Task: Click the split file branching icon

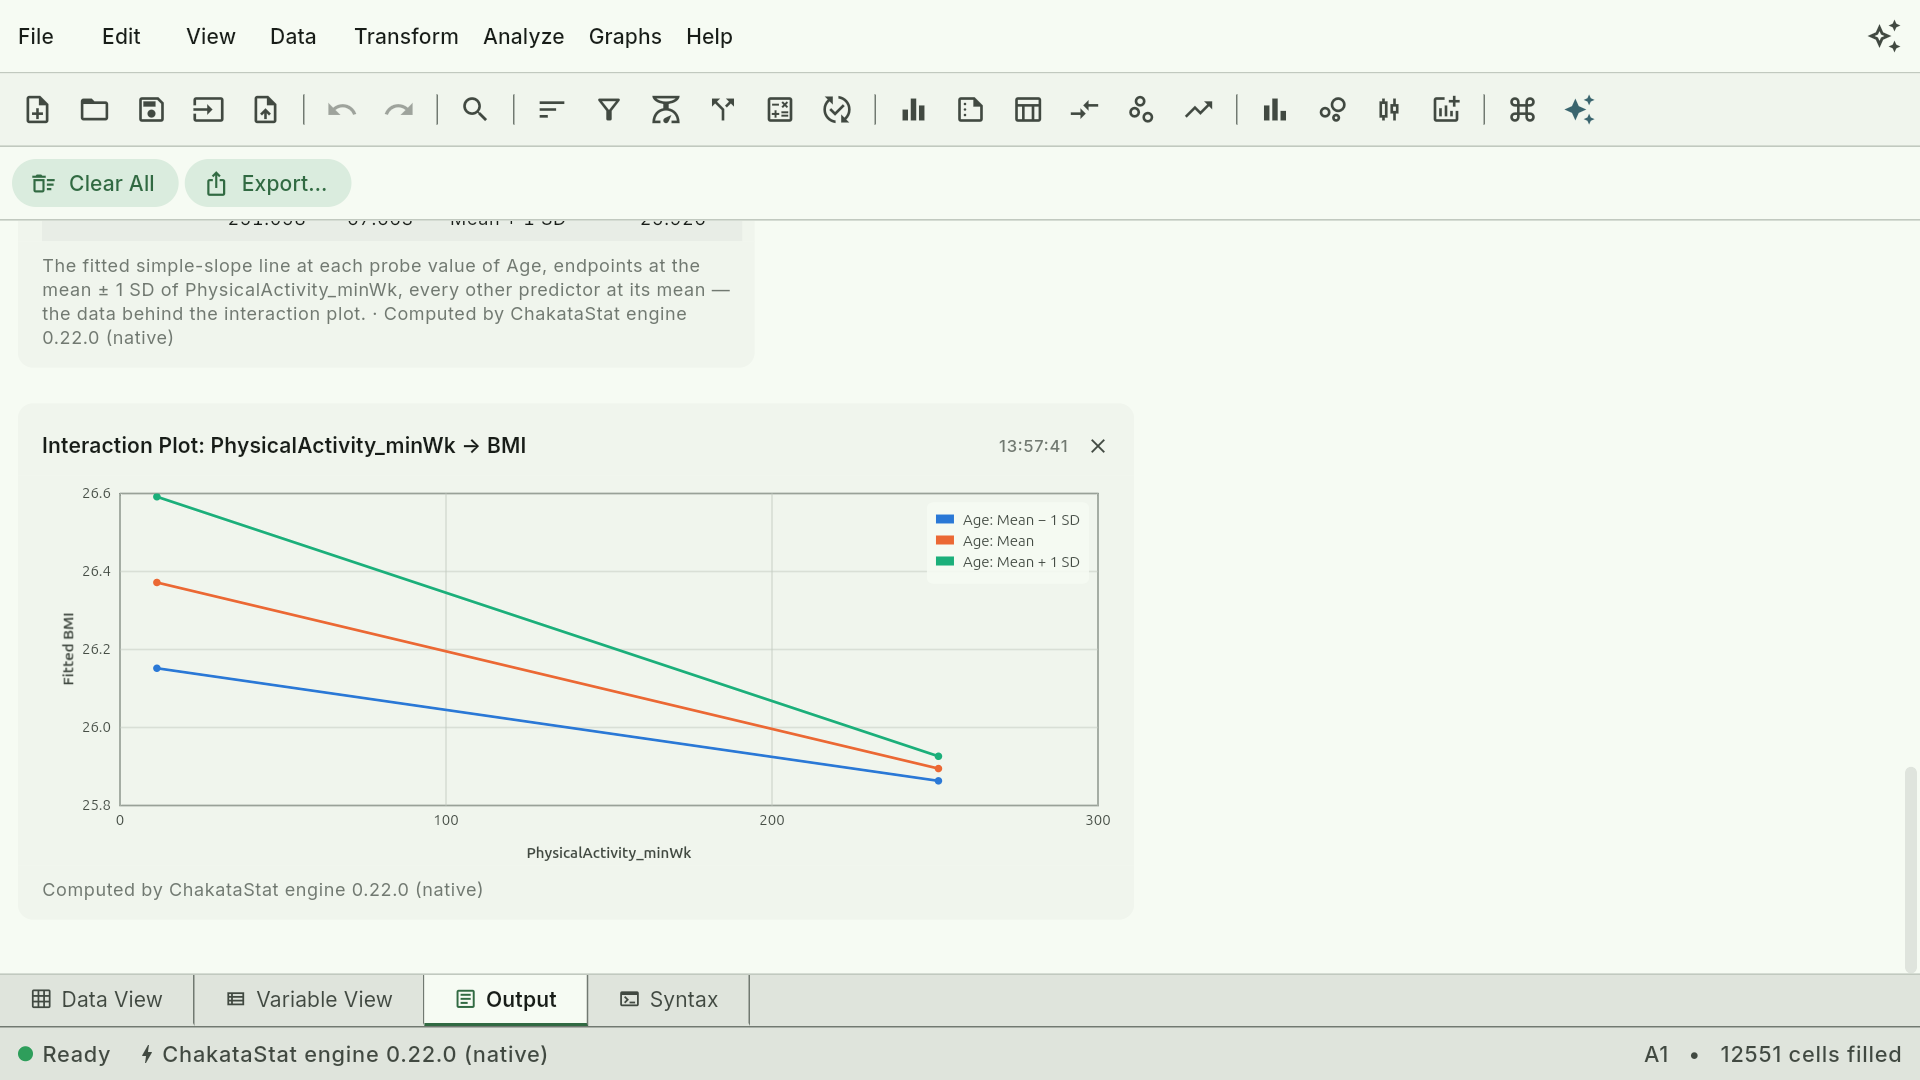Action: 723,110
